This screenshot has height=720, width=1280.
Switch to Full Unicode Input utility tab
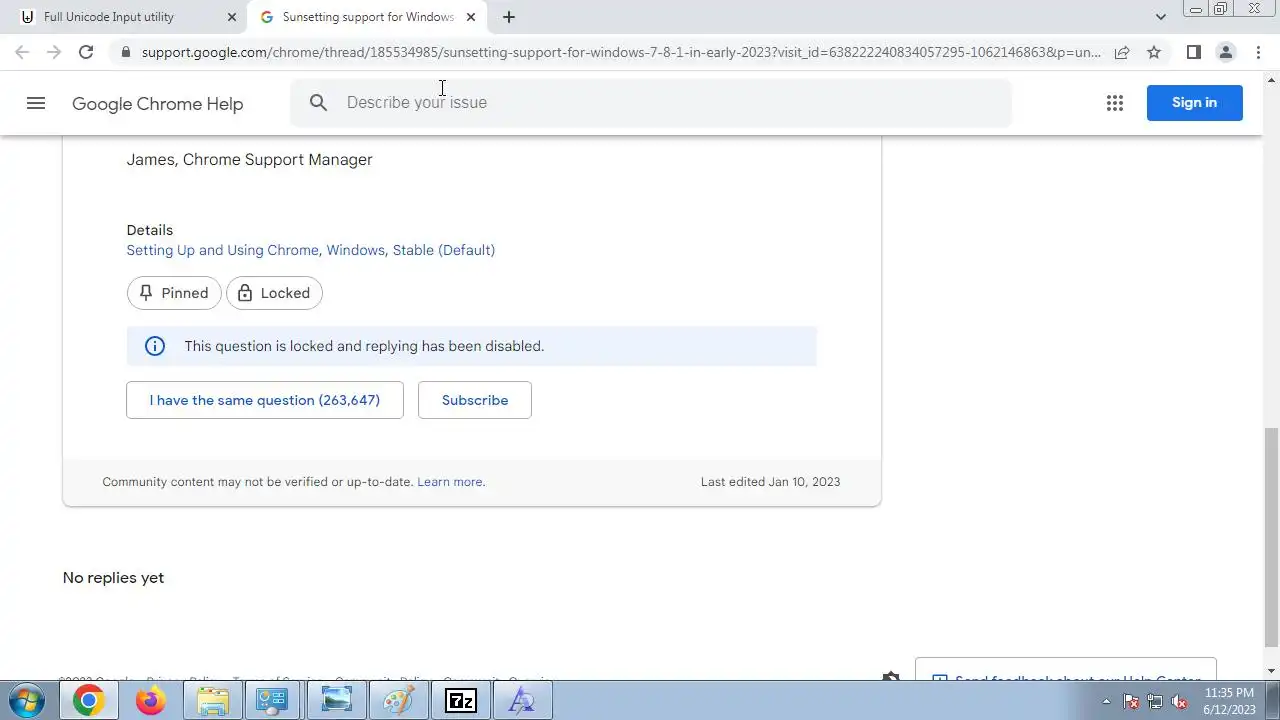[x=108, y=17]
